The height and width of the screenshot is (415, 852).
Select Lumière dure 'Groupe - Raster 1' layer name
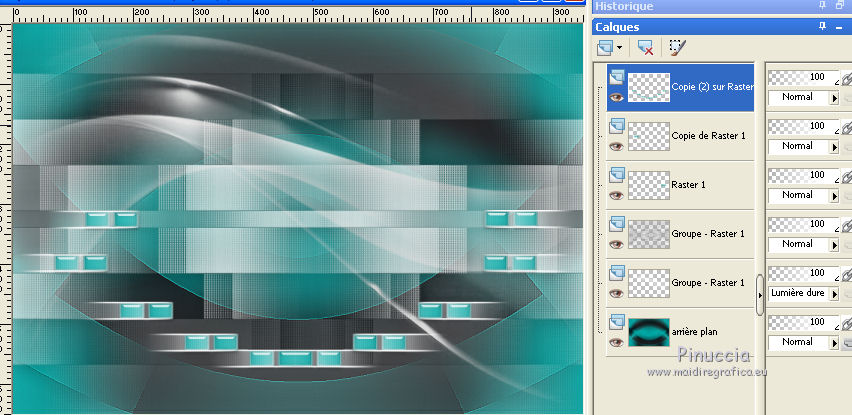point(708,282)
